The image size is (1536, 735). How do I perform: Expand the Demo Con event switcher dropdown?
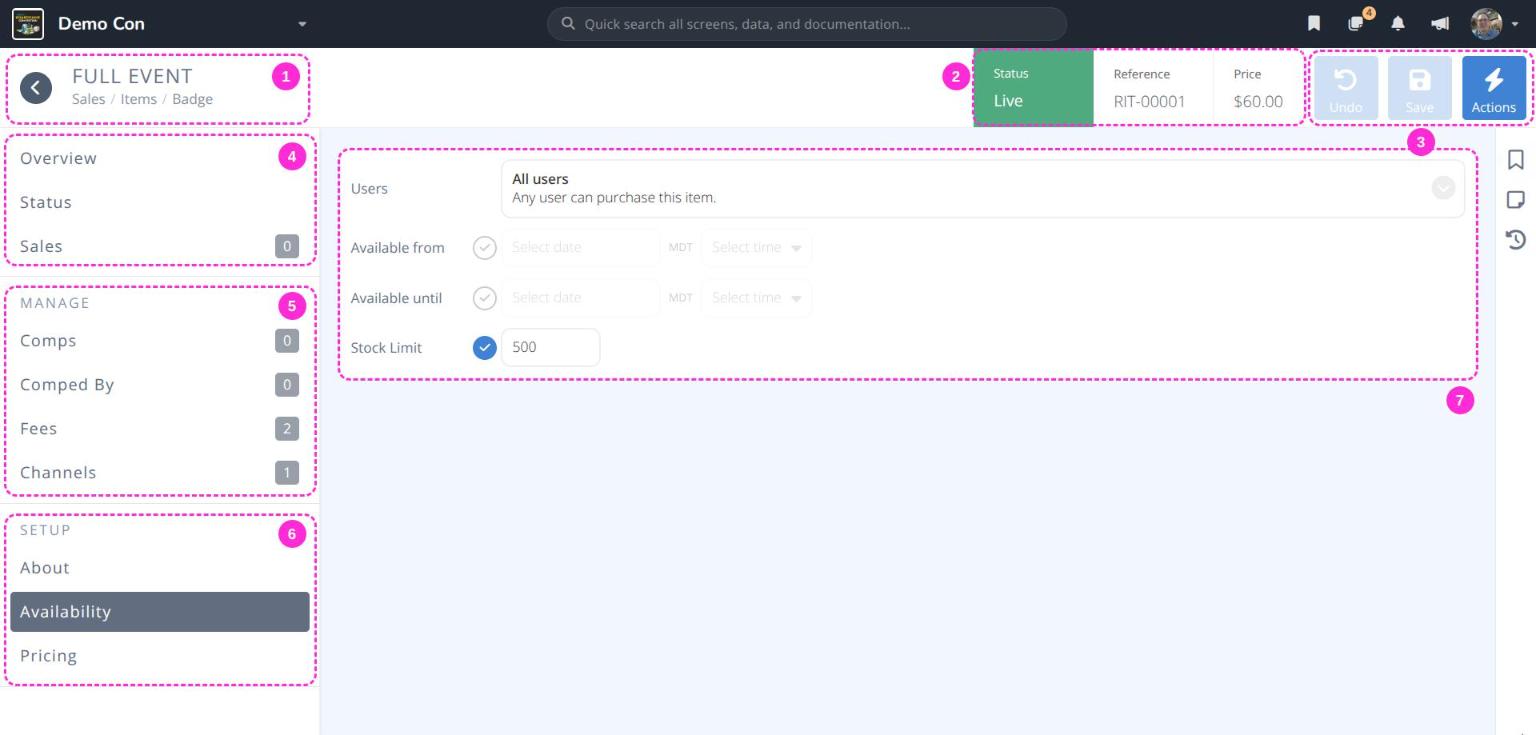tap(302, 24)
